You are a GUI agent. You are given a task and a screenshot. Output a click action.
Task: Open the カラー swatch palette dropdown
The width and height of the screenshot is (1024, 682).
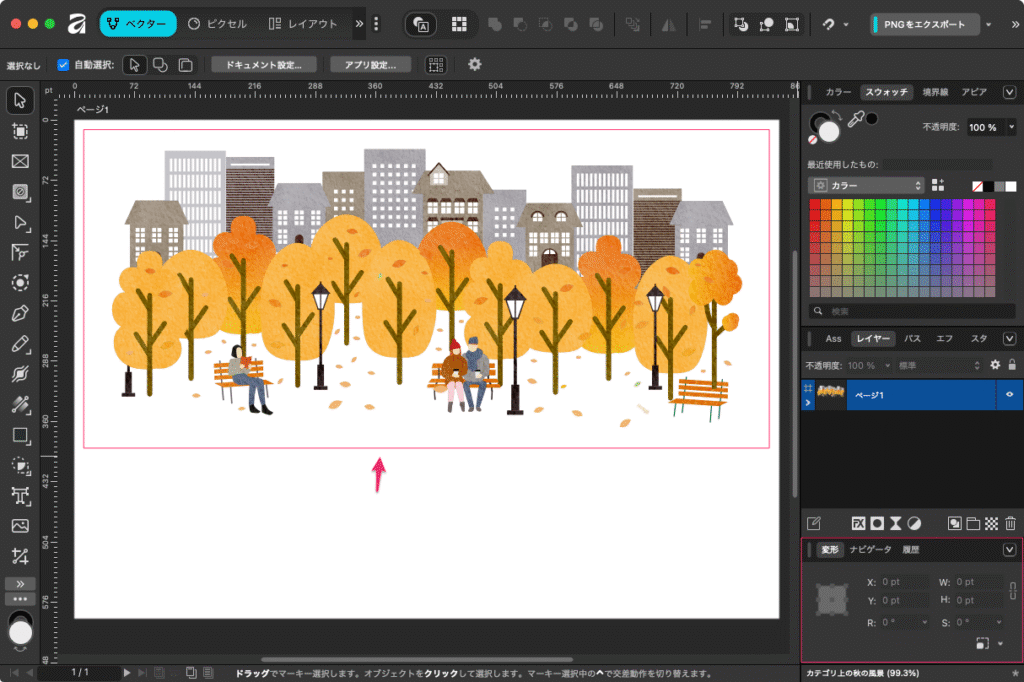868,185
